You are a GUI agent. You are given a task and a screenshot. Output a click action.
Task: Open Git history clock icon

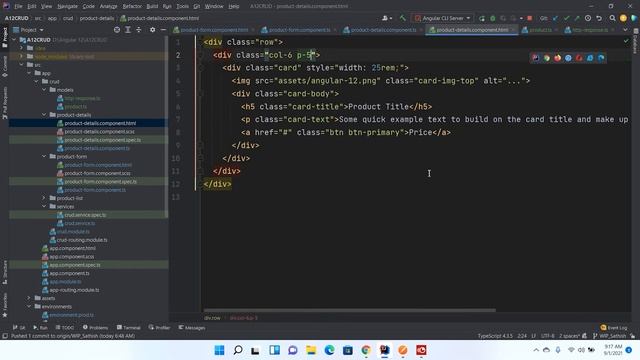(588, 18)
